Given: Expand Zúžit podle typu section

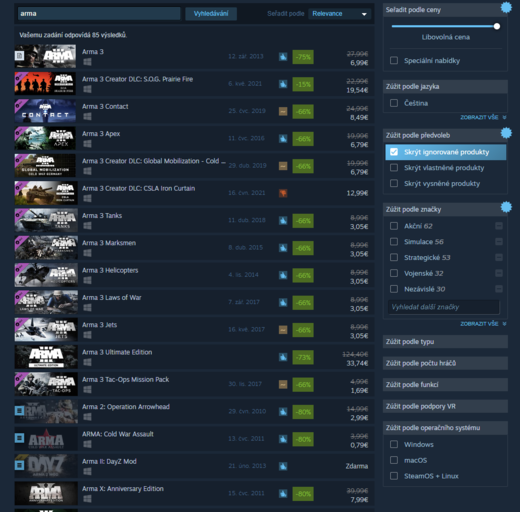Looking at the screenshot, I should 445,342.
